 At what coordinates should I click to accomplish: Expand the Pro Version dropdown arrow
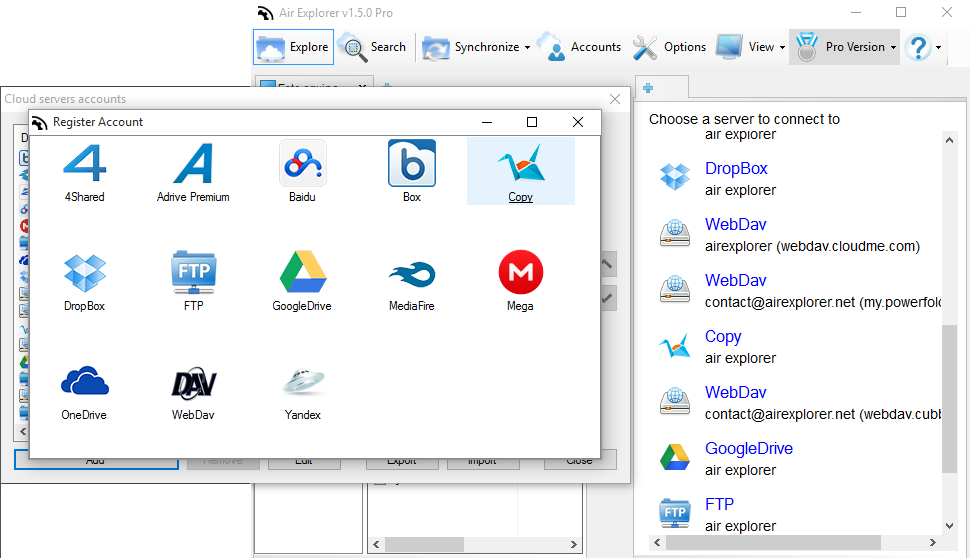(x=893, y=48)
